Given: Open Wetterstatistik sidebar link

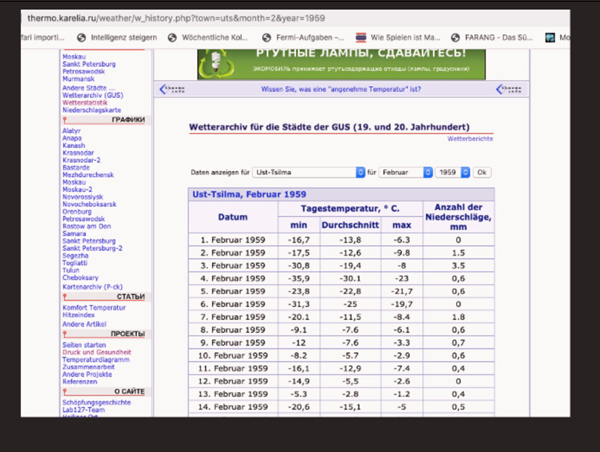Looking at the screenshot, I should (85, 103).
